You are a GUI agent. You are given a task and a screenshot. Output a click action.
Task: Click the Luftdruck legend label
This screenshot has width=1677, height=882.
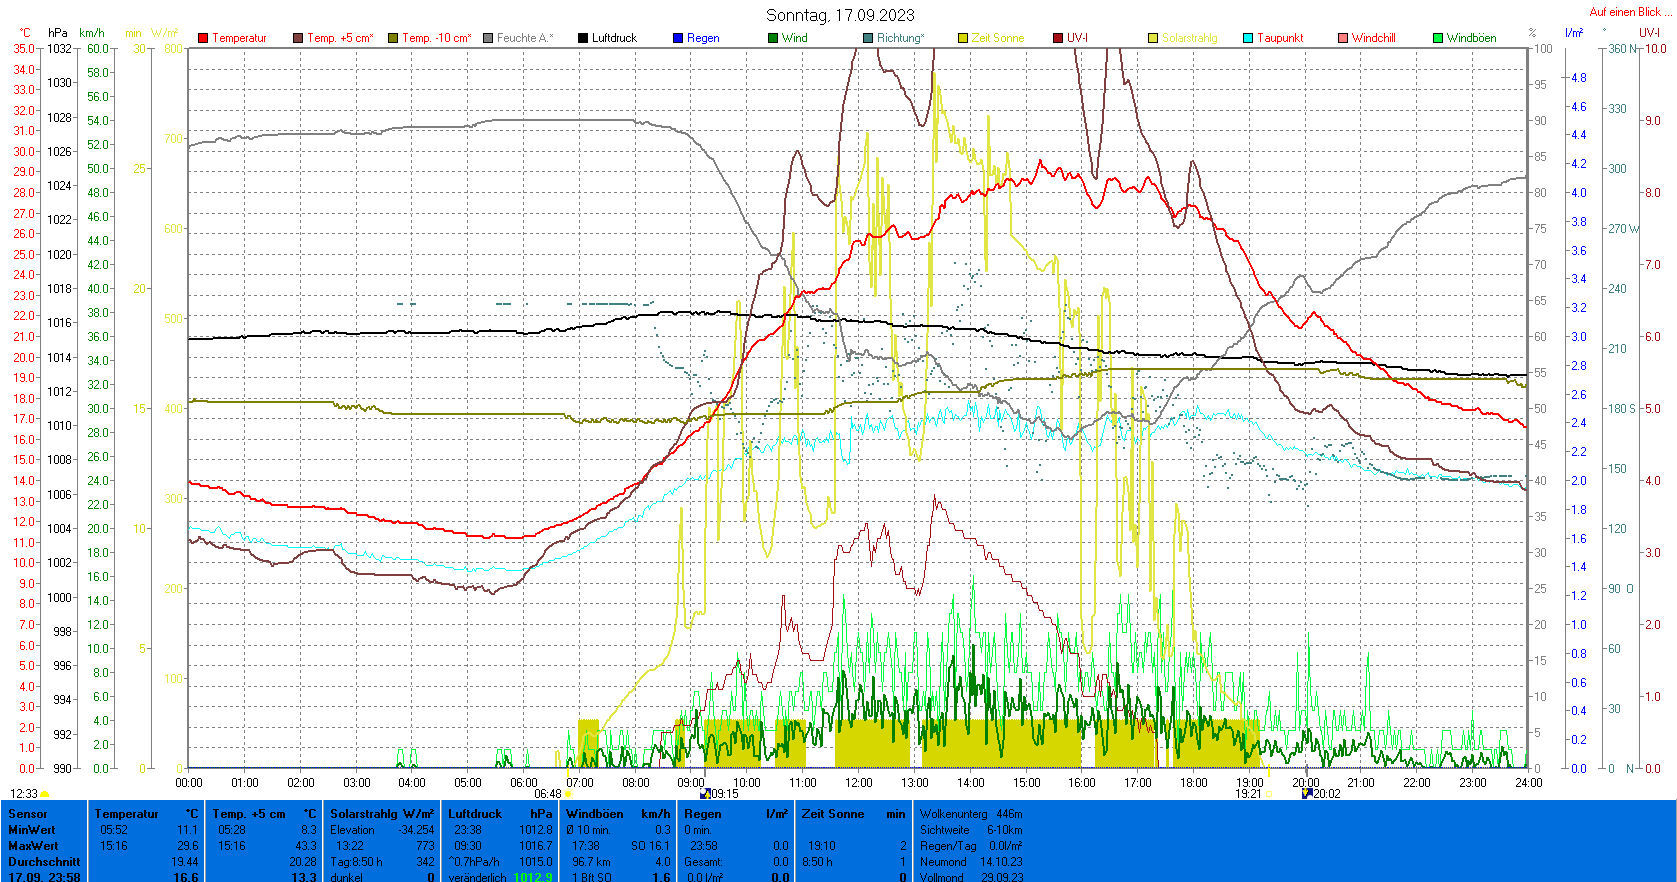click(614, 38)
